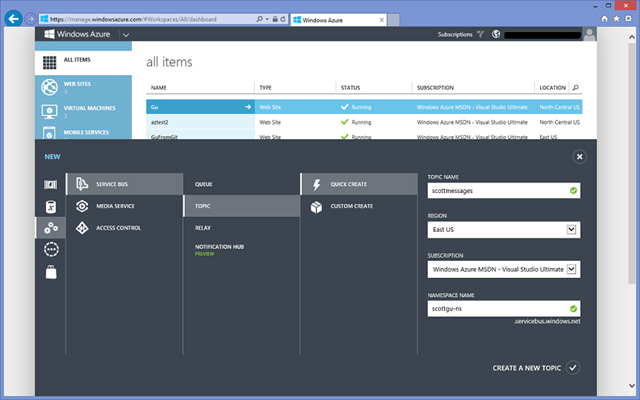
Task: Click the table search magnifier icon
Action: (x=576, y=87)
